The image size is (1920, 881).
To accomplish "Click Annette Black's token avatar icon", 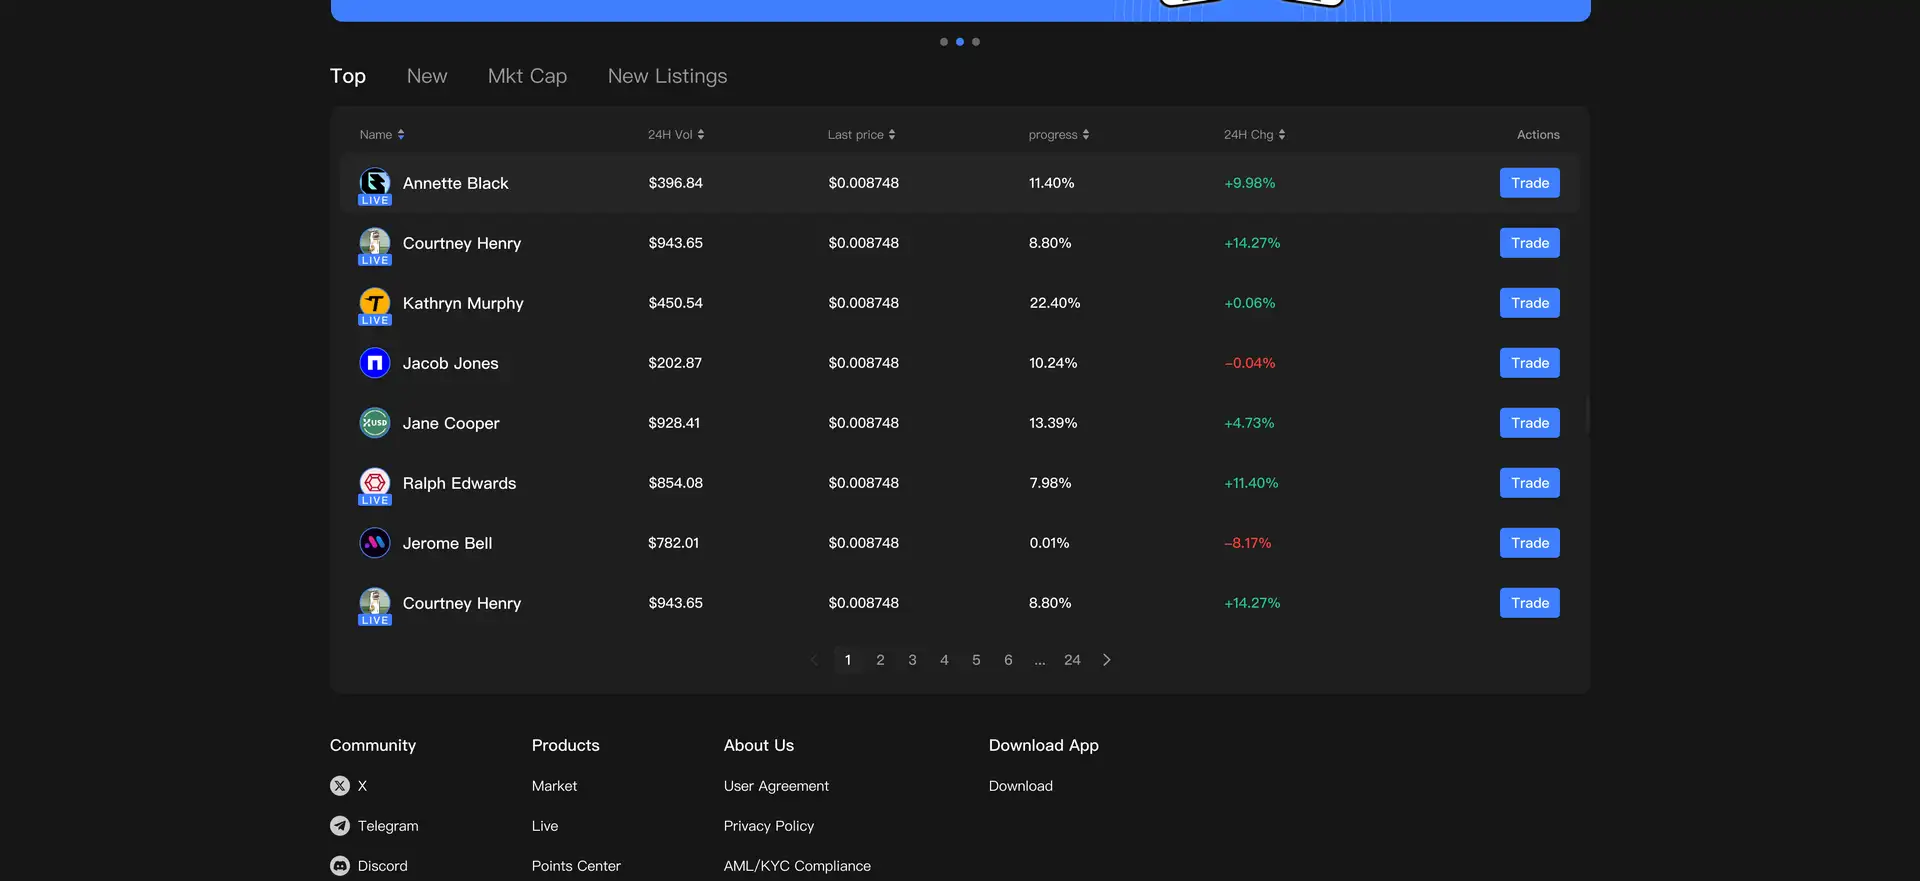I will [x=375, y=182].
